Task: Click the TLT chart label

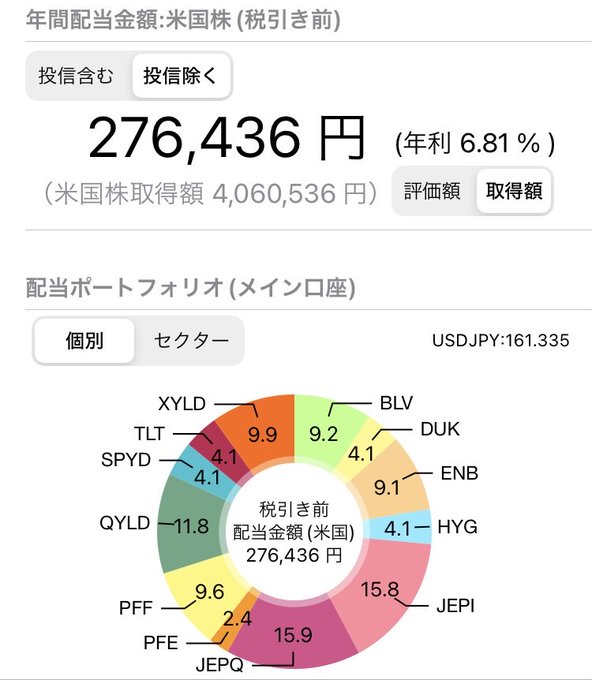Action: [150, 433]
